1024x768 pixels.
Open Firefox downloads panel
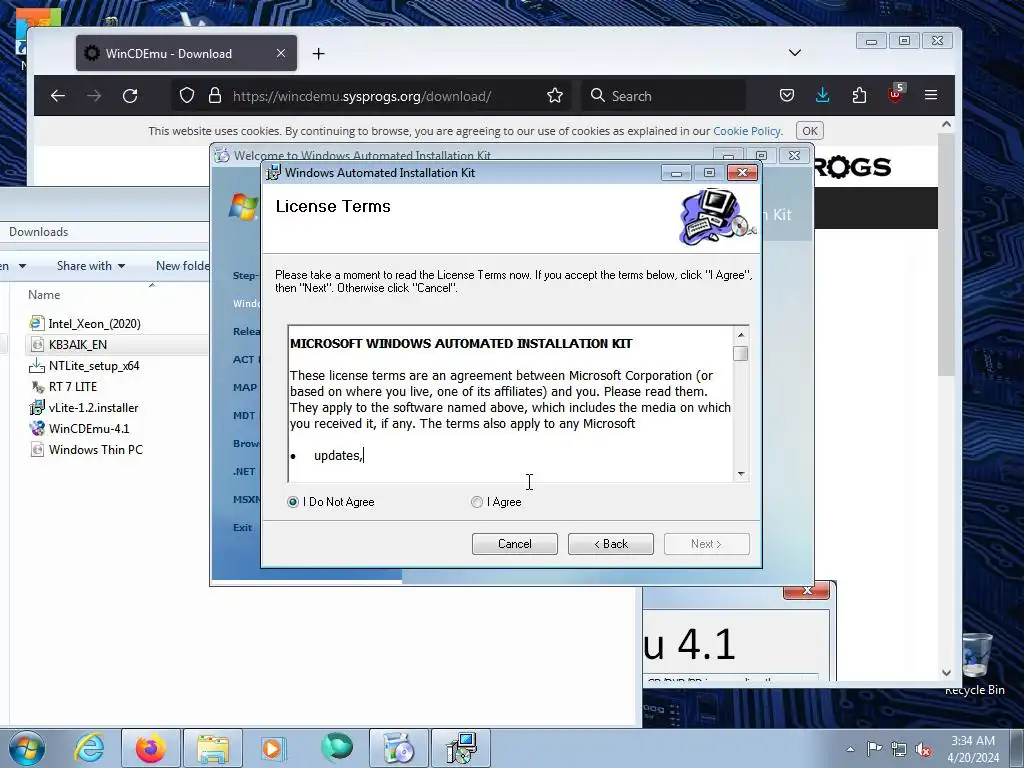pos(823,96)
